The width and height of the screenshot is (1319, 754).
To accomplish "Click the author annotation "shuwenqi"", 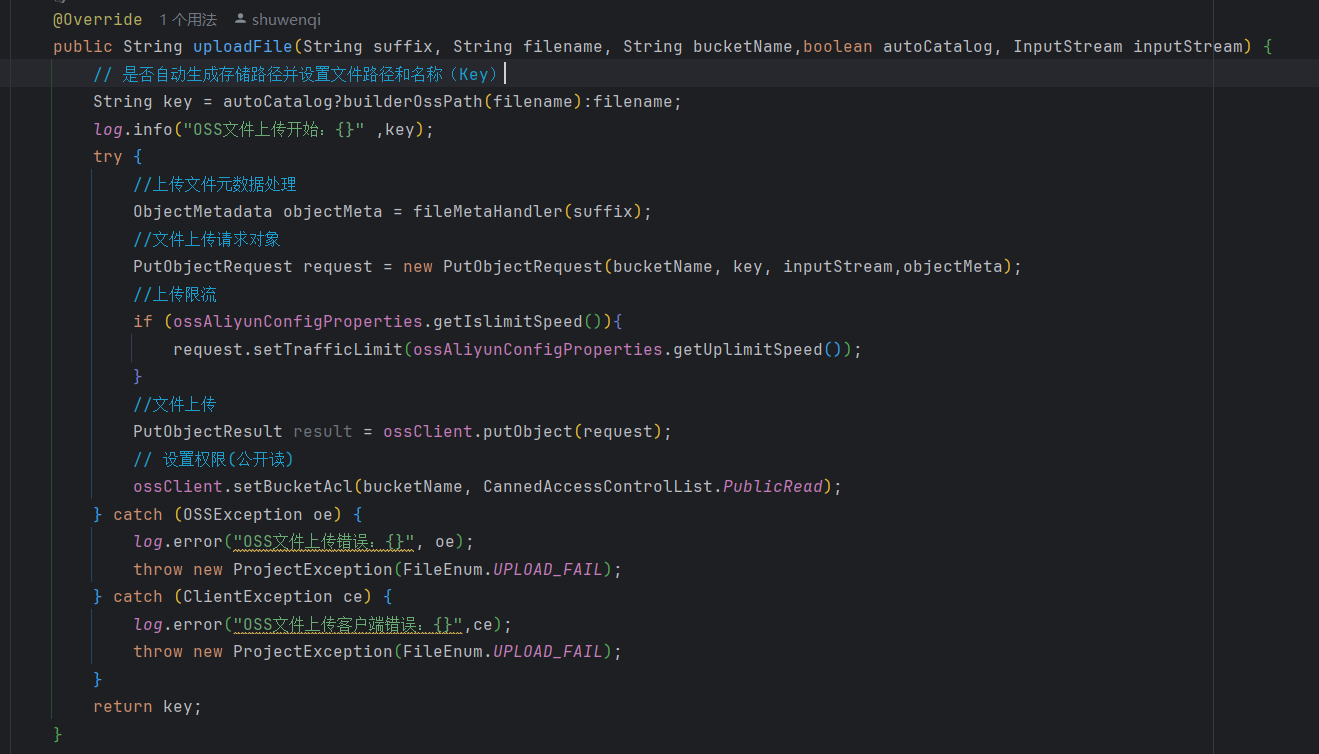I will [x=287, y=19].
